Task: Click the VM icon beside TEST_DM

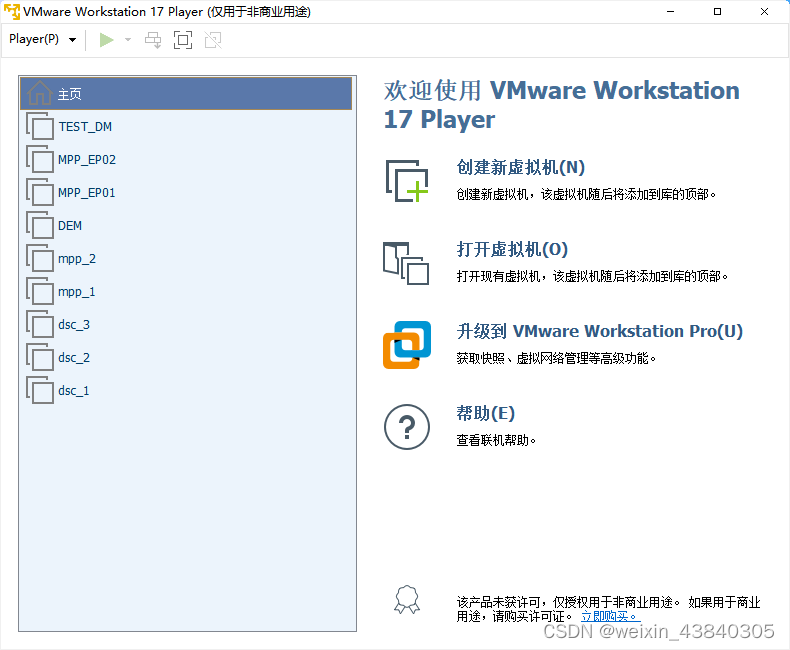Action: (40, 126)
